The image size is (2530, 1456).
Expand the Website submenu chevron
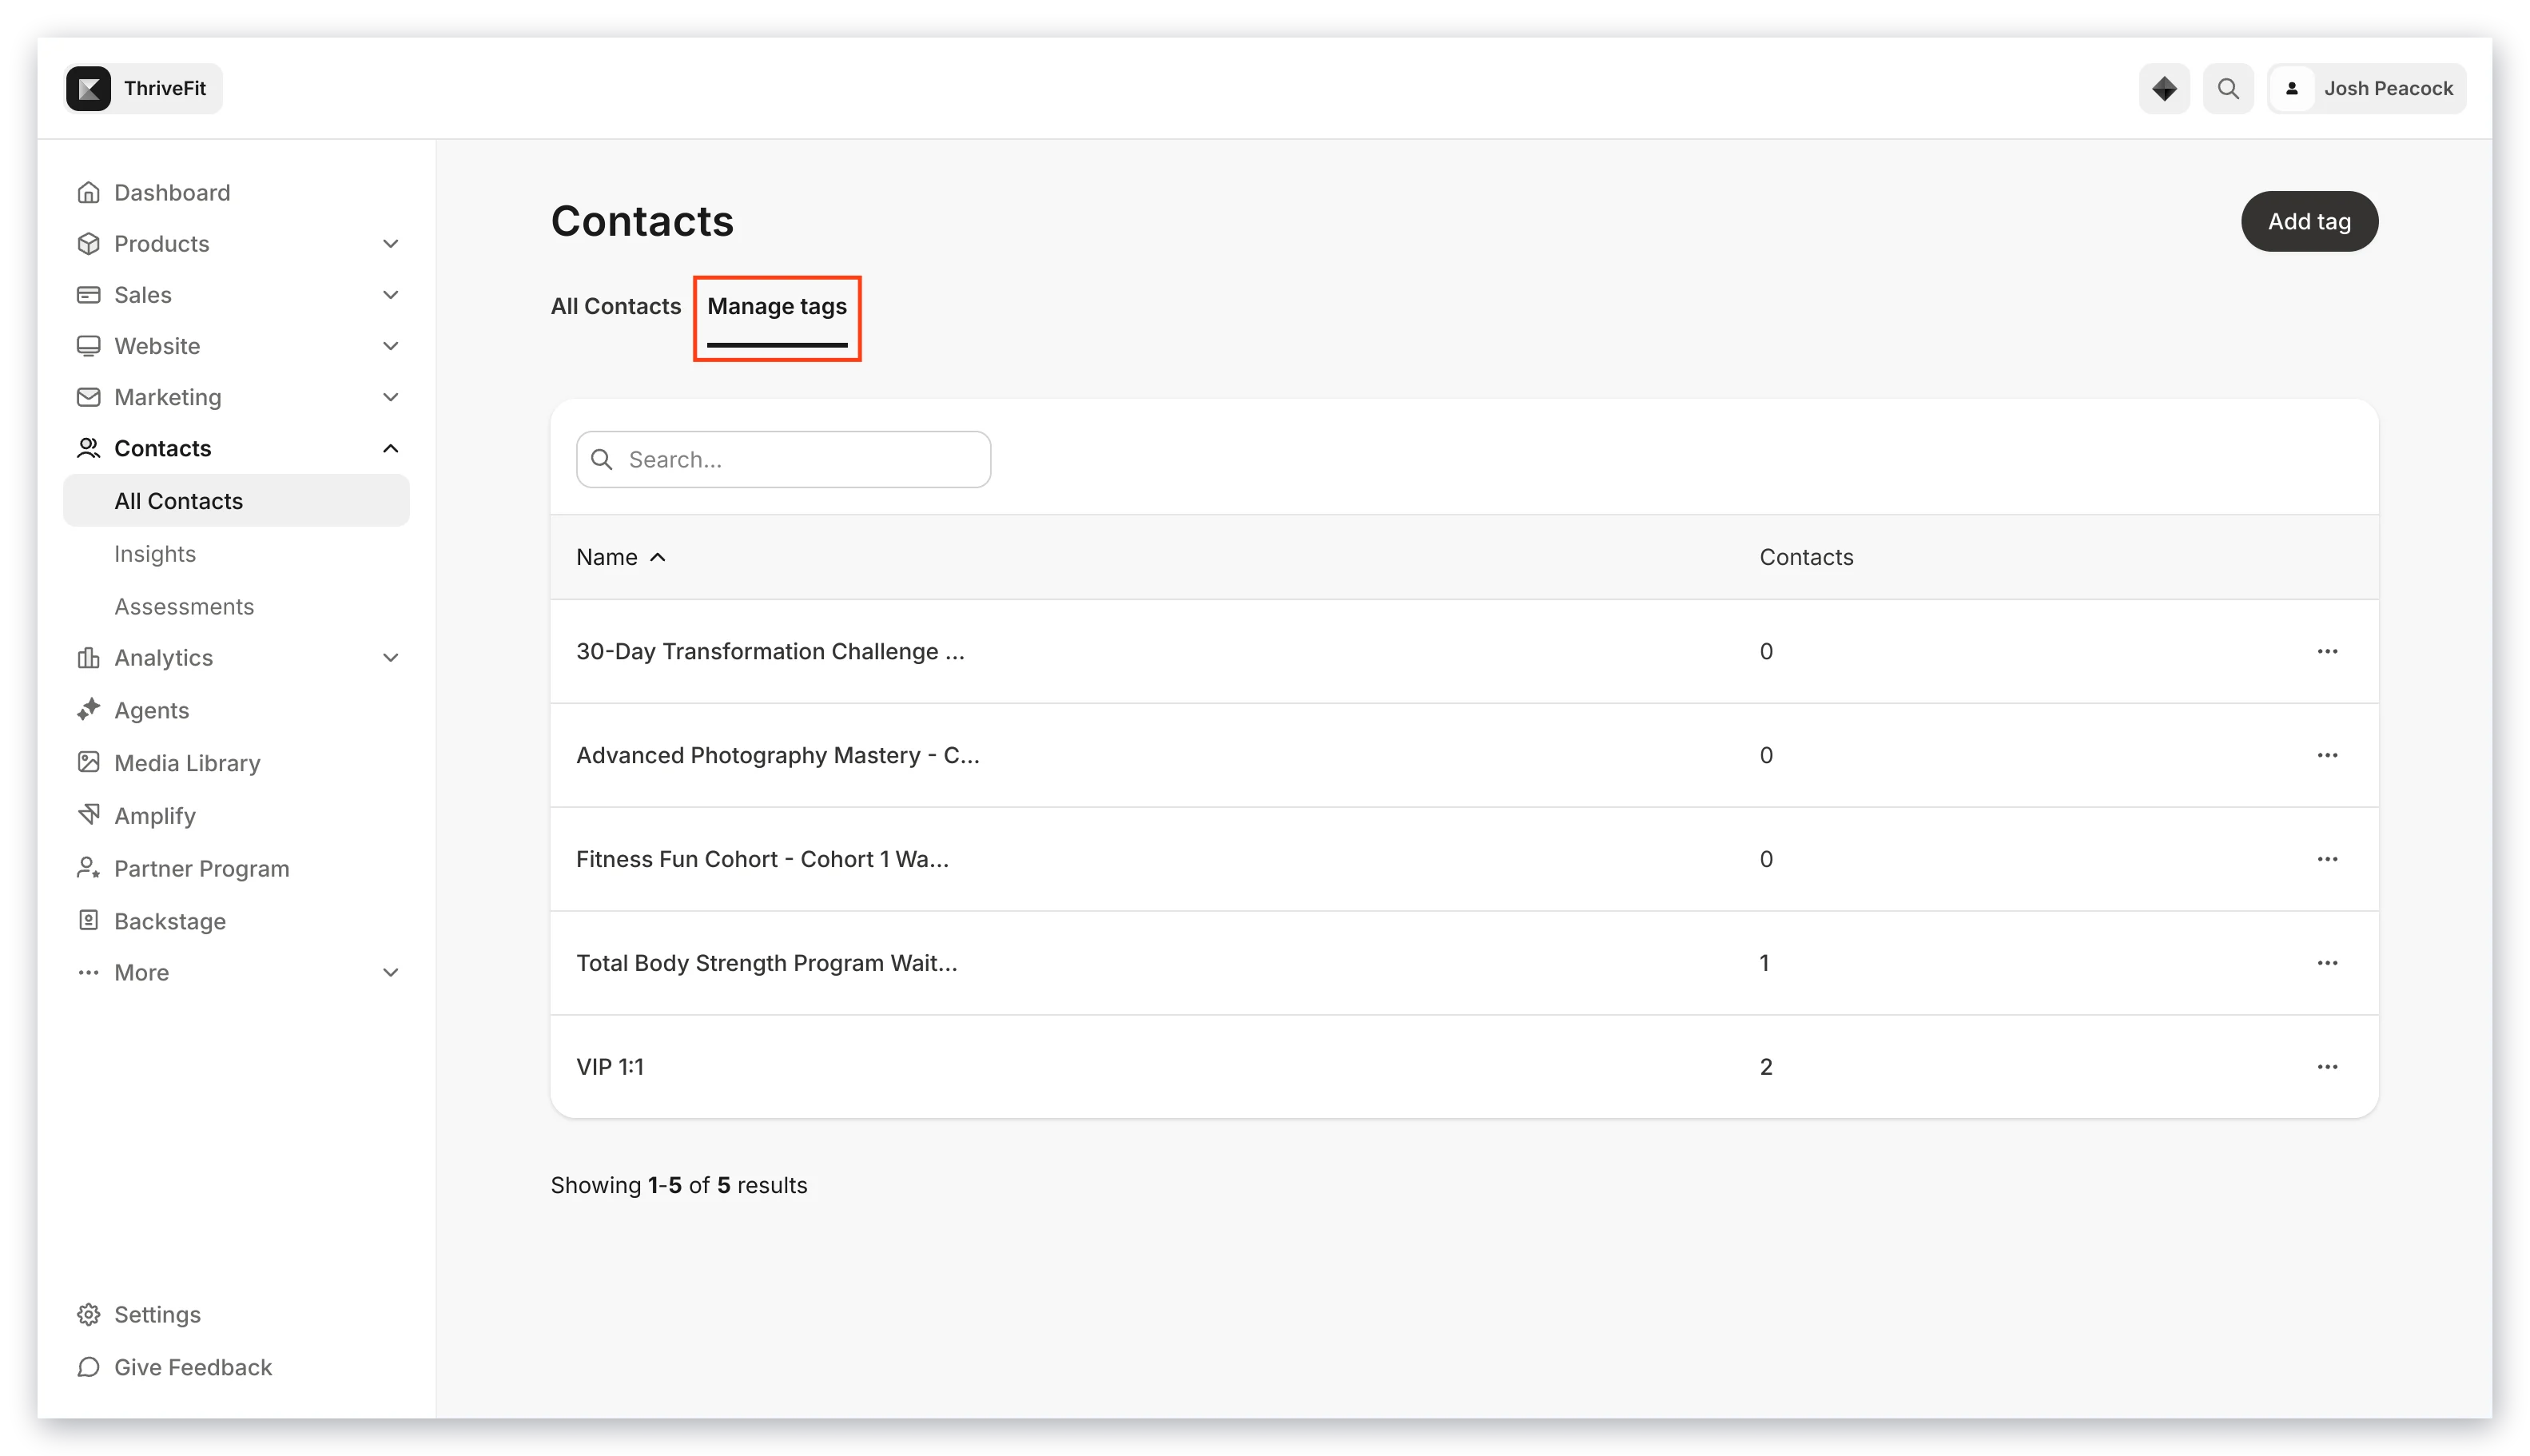click(390, 345)
